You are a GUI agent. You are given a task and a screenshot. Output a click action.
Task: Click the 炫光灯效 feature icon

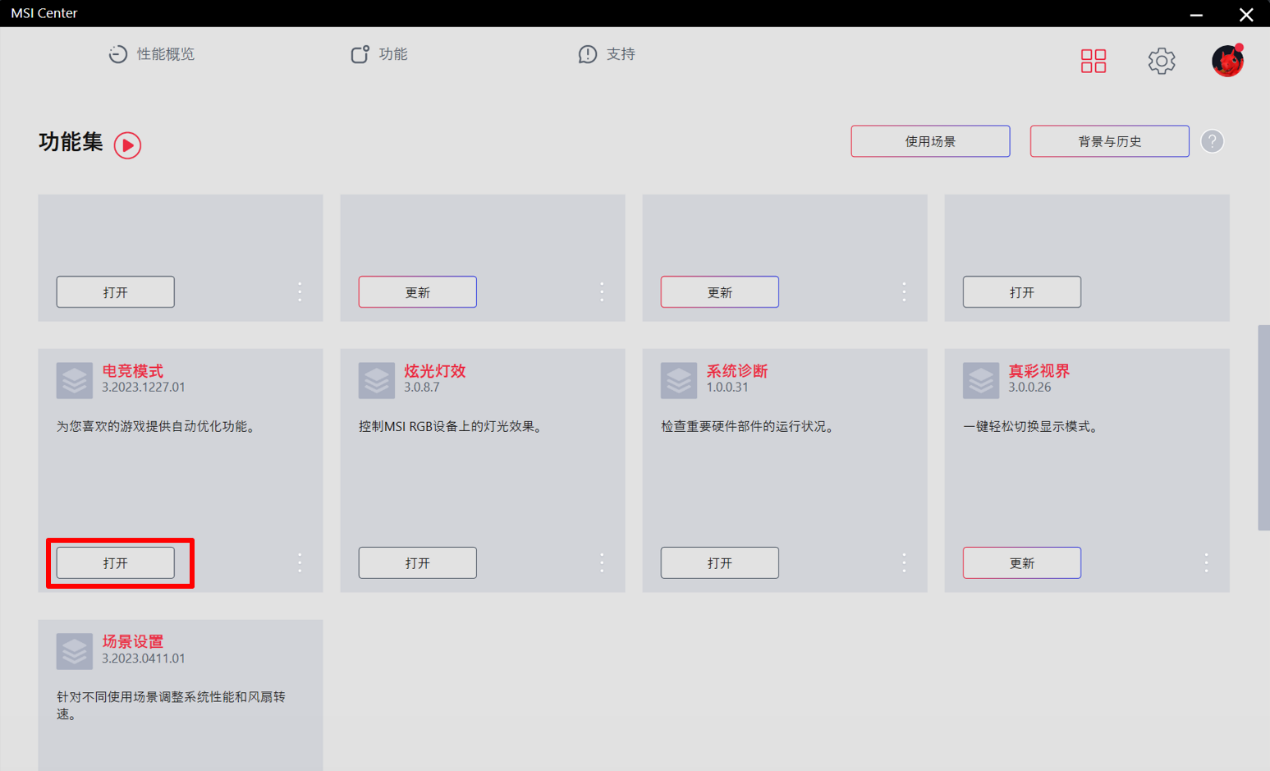point(377,380)
